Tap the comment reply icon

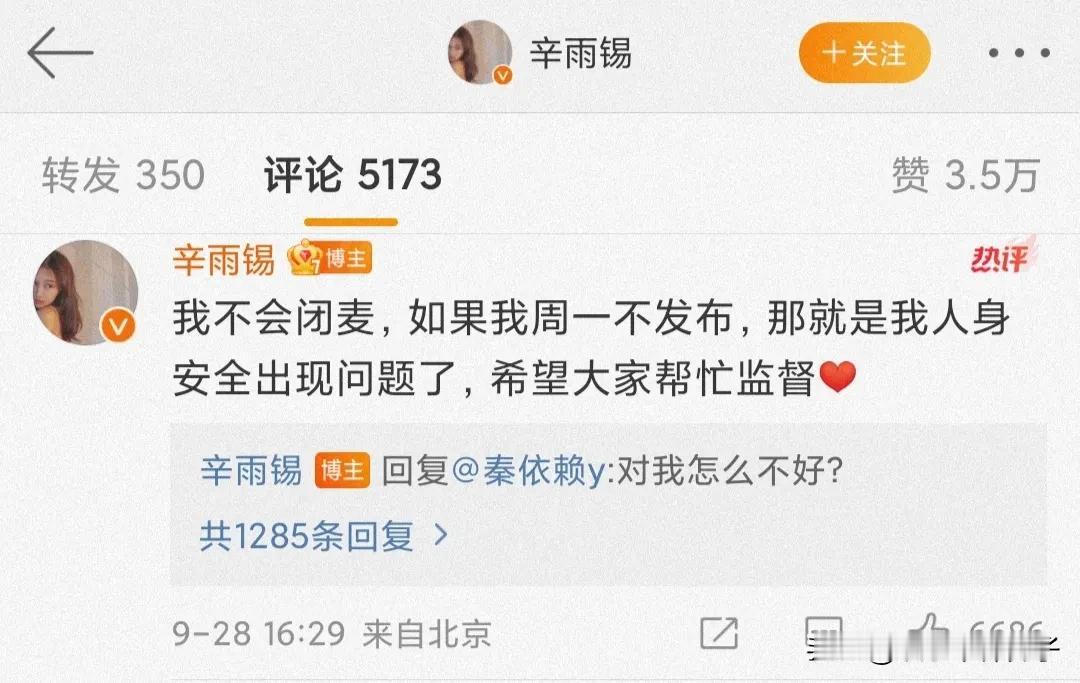824,634
